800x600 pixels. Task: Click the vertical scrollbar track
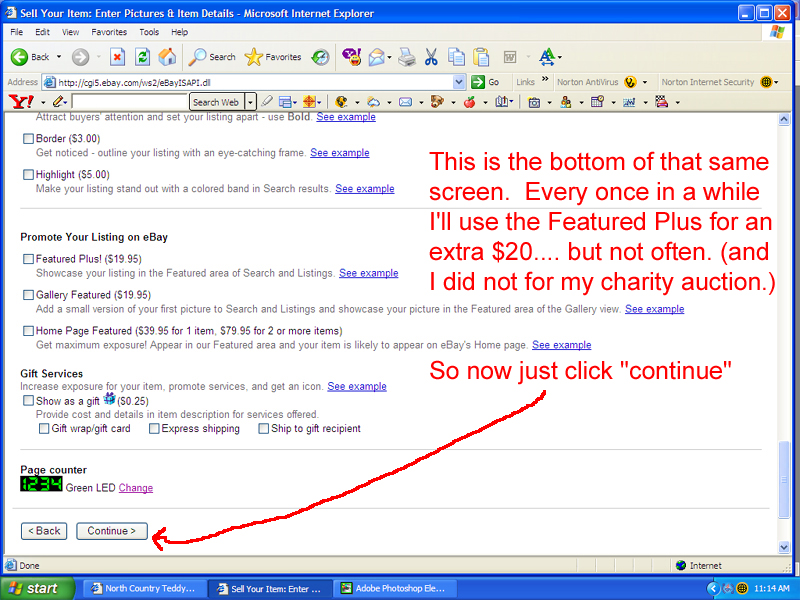pos(783,300)
